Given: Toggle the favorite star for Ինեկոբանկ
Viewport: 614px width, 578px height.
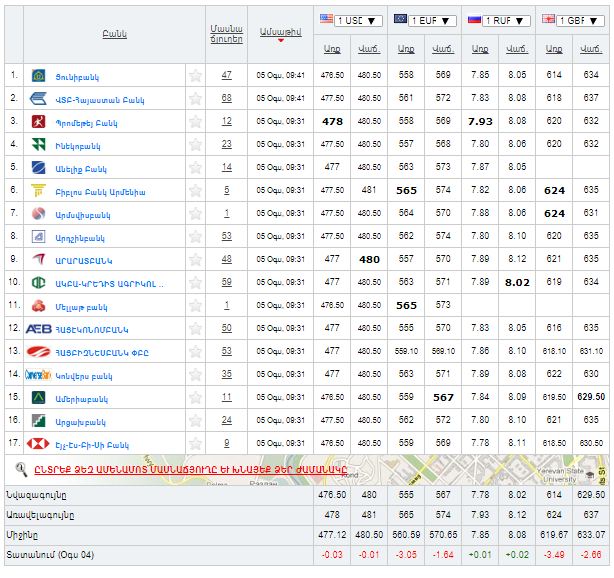Looking at the screenshot, I should (196, 144).
